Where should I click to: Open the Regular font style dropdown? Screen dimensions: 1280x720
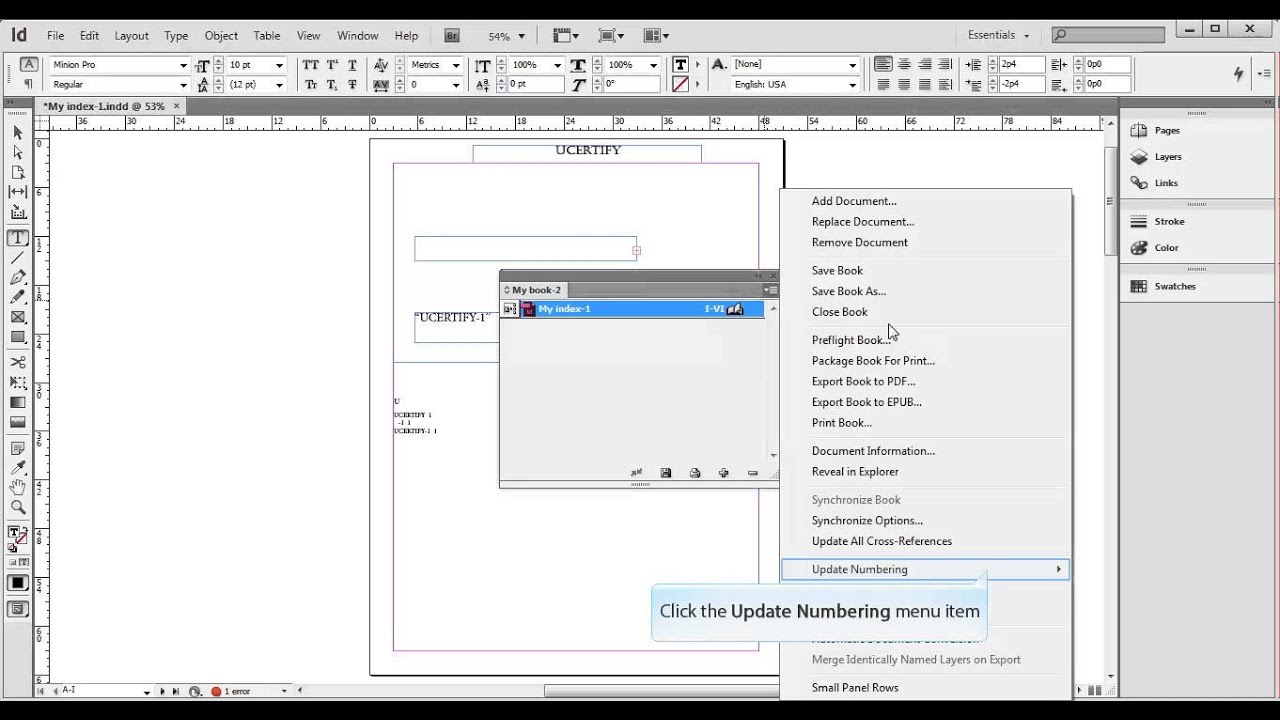183,85
